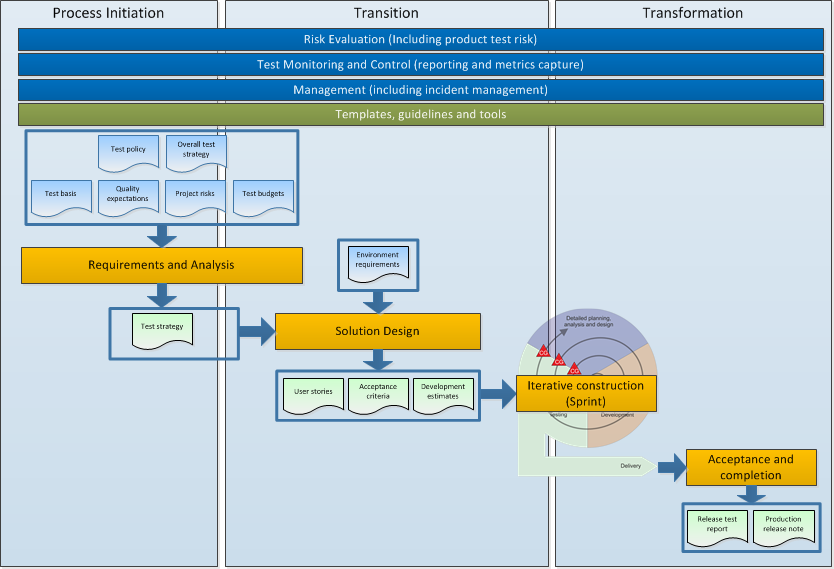
Task: Click the Management incident management banner
Action: pos(421,90)
